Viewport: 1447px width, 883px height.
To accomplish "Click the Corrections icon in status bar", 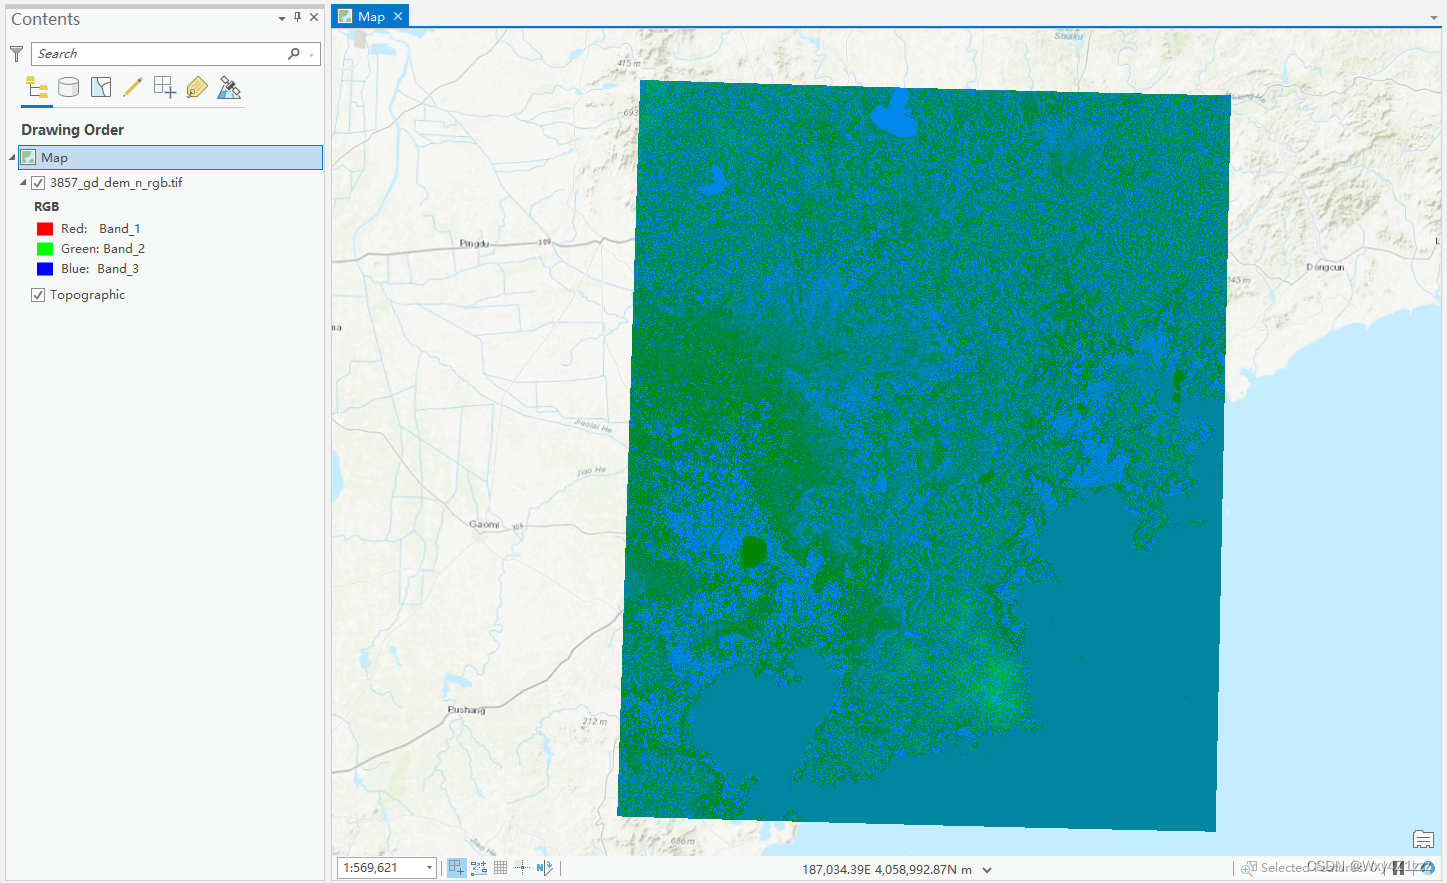I will 522,868.
